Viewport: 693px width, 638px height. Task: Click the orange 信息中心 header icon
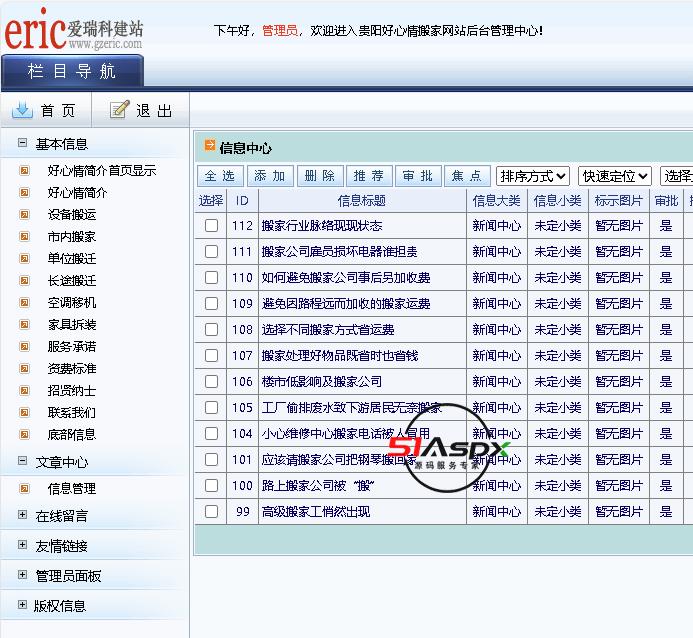210,147
